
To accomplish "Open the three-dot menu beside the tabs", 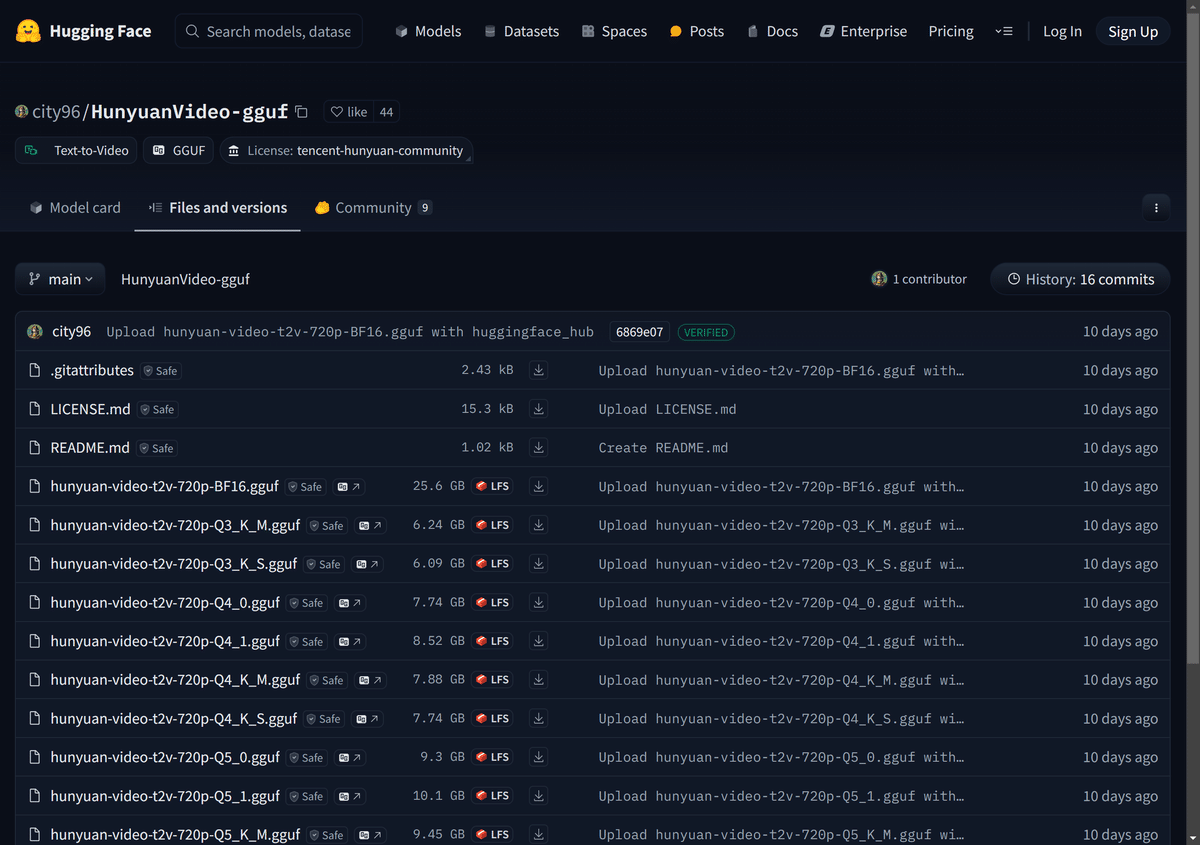I will 1156,208.
